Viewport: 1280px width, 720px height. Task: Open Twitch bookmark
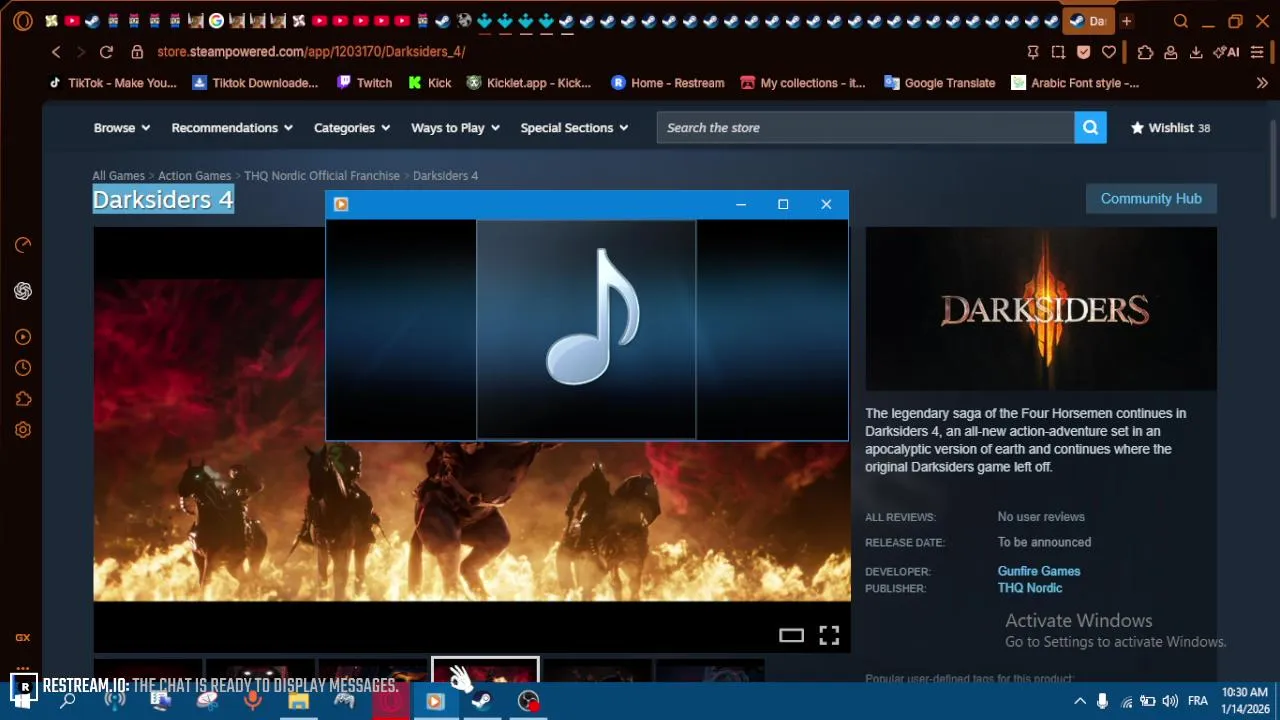(x=364, y=83)
